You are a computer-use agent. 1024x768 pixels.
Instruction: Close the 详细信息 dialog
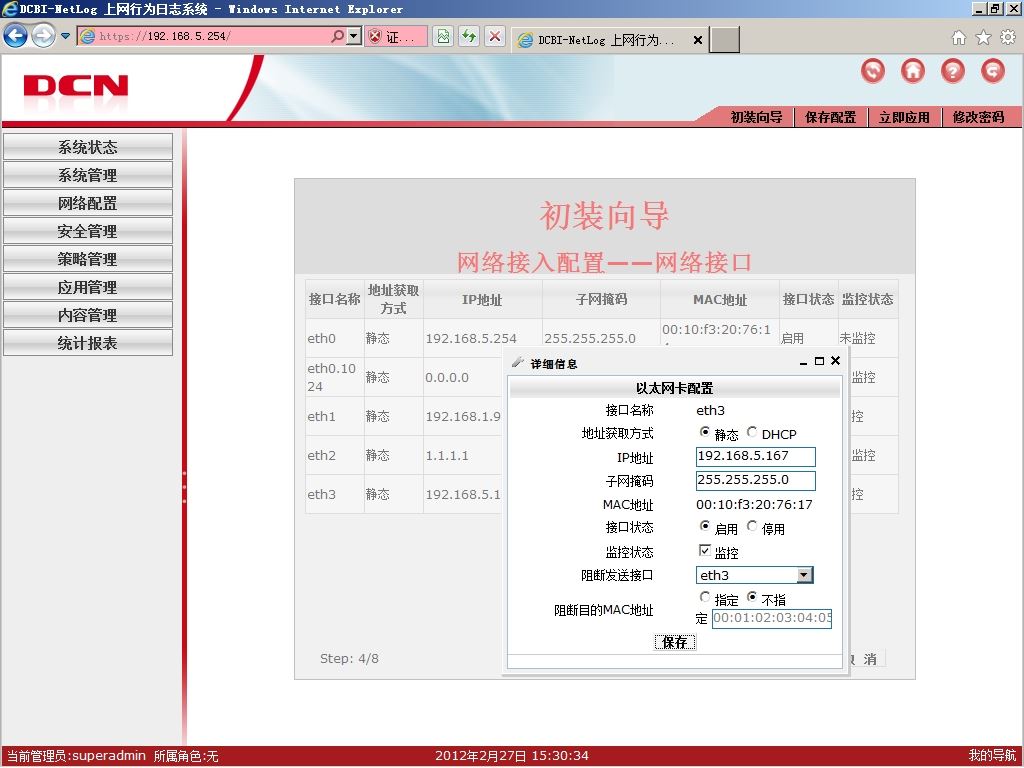(835, 360)
